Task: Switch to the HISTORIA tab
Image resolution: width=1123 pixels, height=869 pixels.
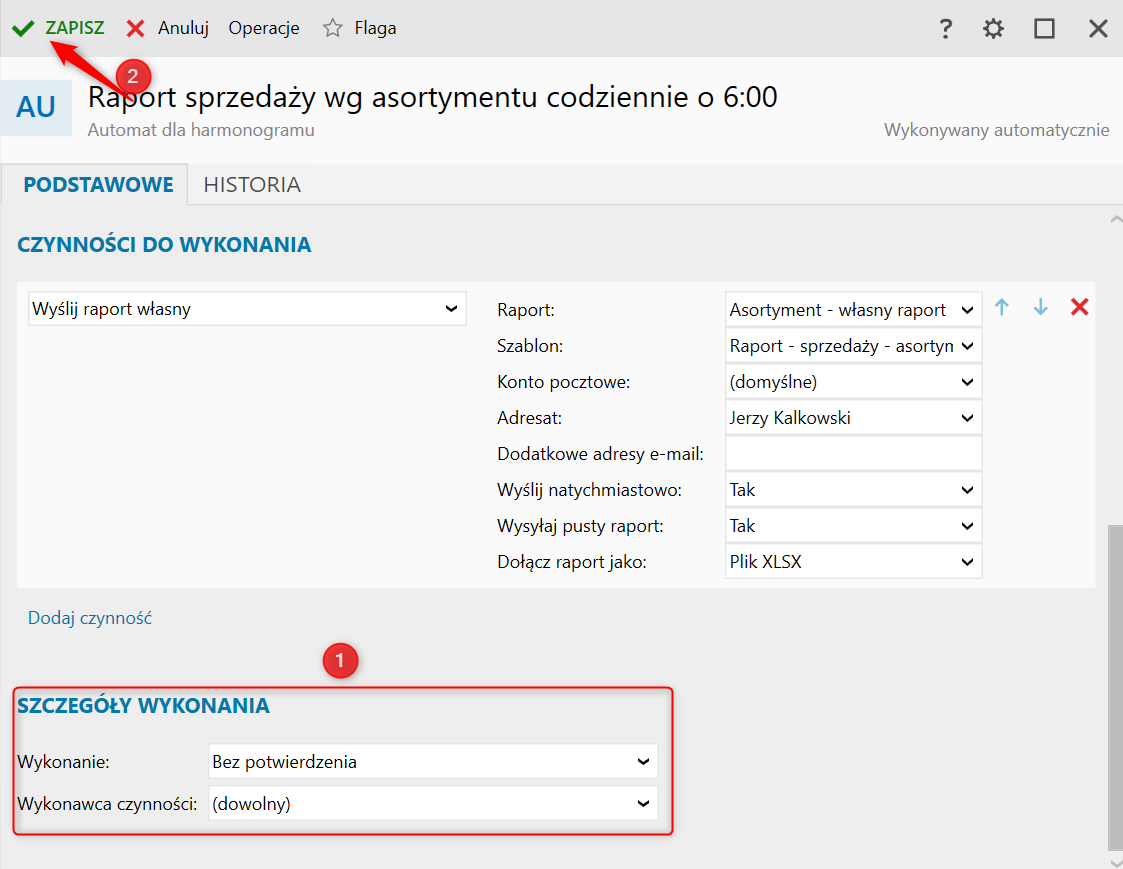Action: pos(252,185)
